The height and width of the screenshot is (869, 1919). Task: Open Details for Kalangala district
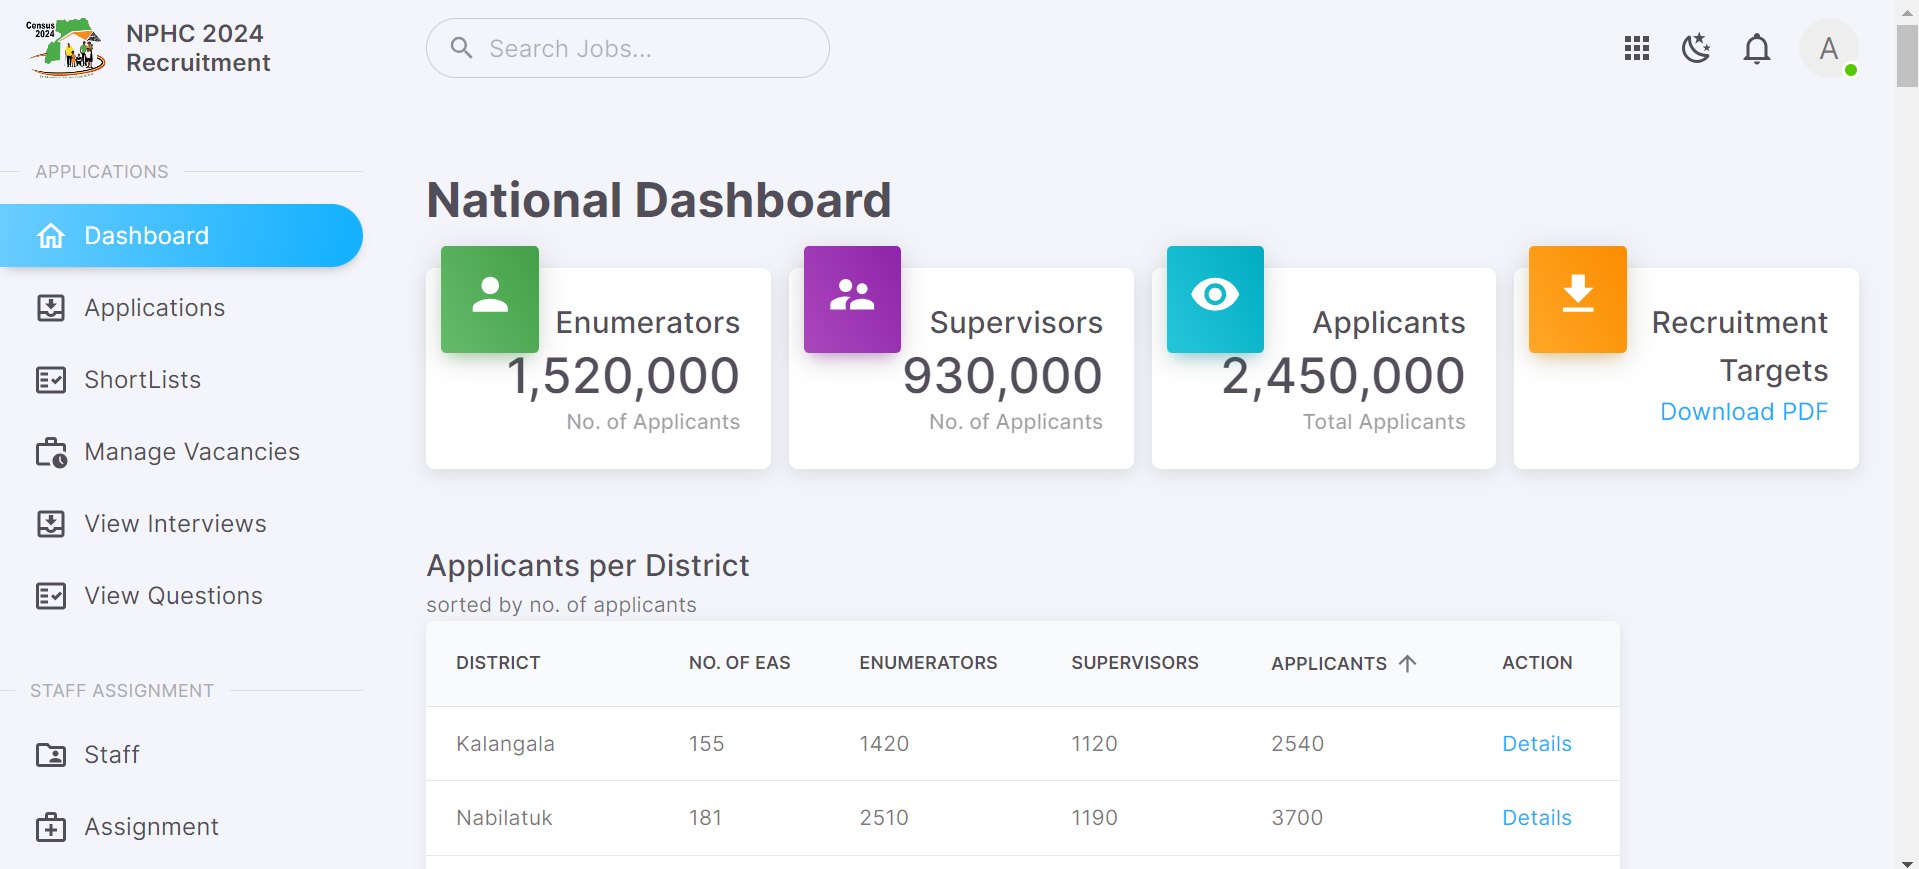tap(1537, 744)
